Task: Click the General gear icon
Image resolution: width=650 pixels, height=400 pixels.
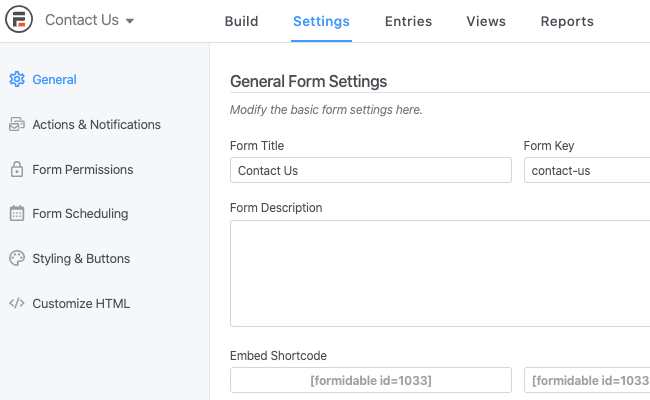Action: click(x=16, y=80)
